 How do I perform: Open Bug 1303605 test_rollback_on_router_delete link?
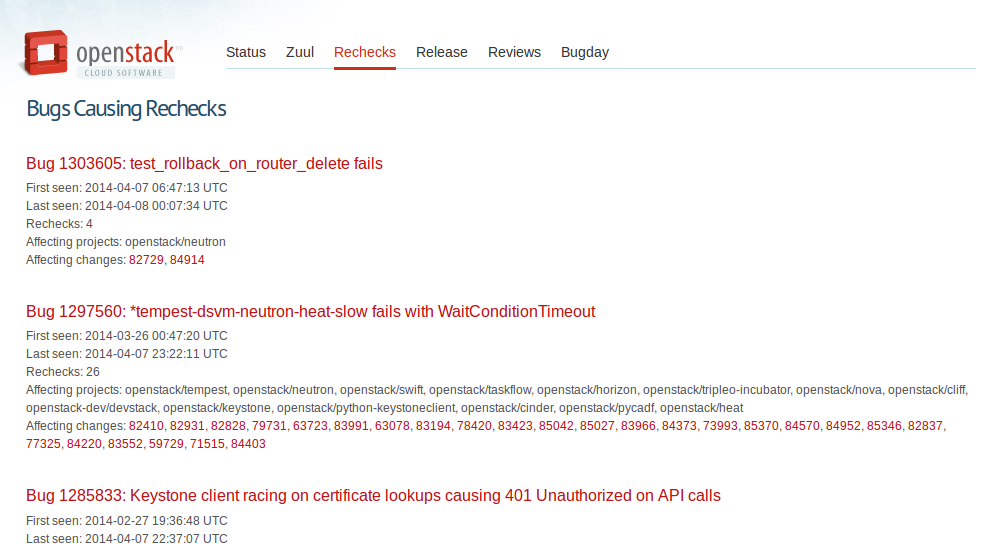(x=204, y=164)
